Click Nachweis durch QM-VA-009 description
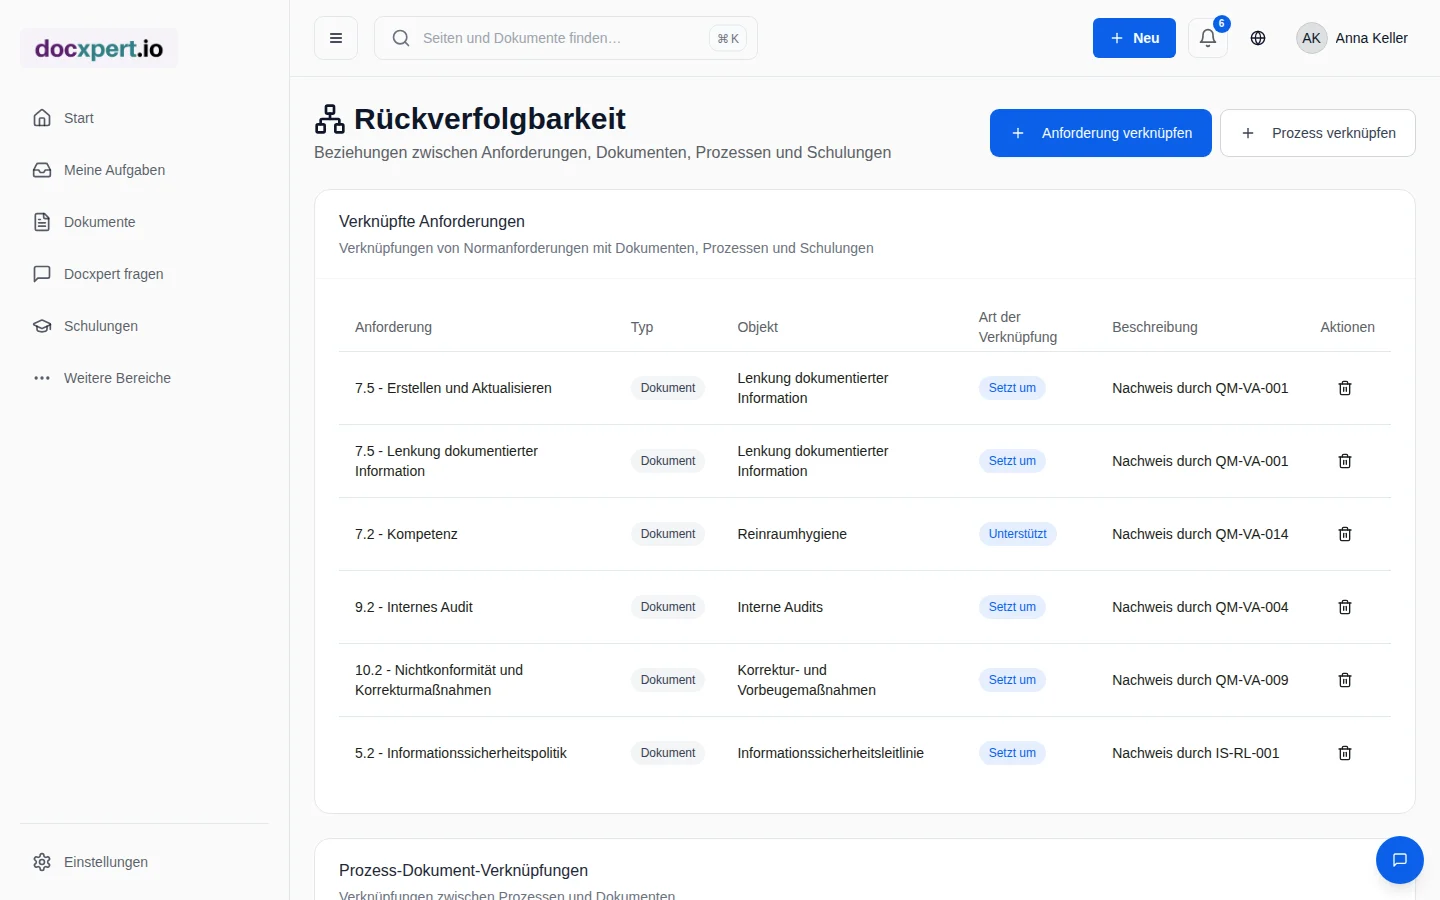The width and height of the screenshot is (1440, 900). (1200, 680)
